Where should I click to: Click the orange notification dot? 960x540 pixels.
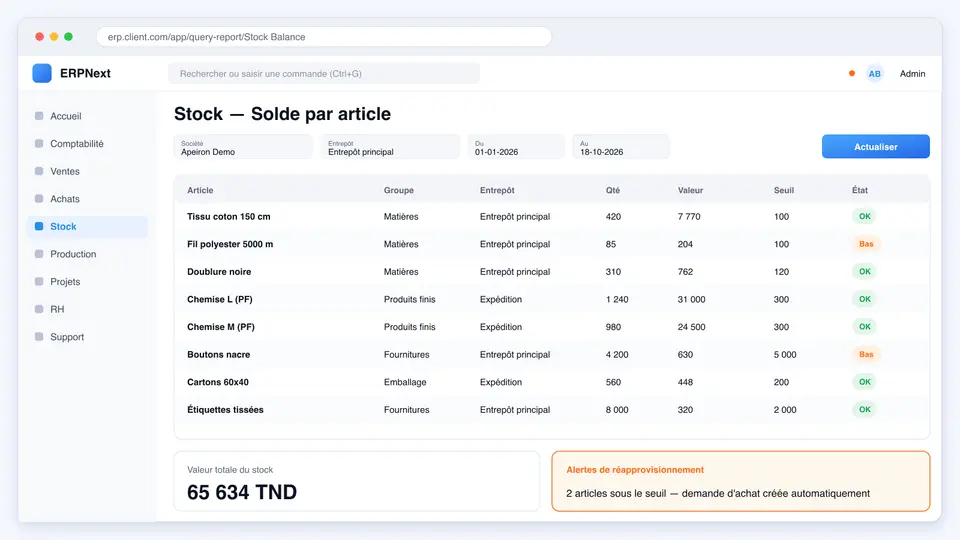coord(852,73)
